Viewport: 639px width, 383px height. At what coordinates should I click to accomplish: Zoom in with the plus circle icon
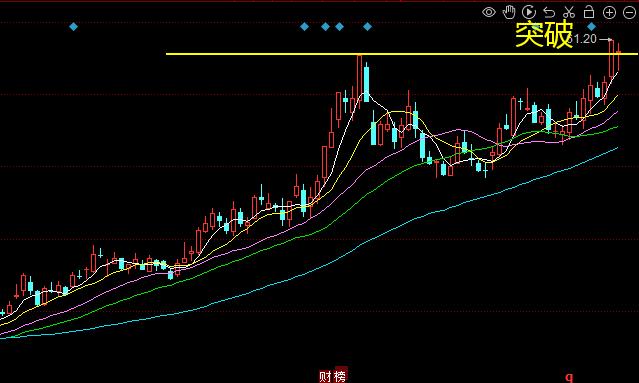[609, 13]
